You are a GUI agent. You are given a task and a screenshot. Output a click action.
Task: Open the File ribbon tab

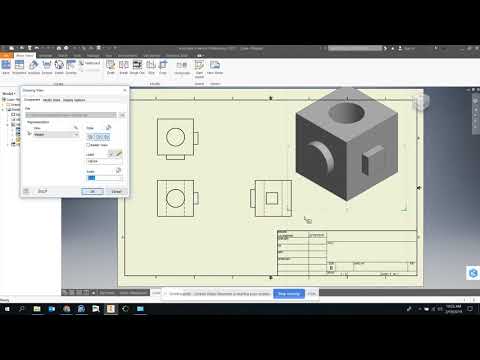[x=6, y=55]
